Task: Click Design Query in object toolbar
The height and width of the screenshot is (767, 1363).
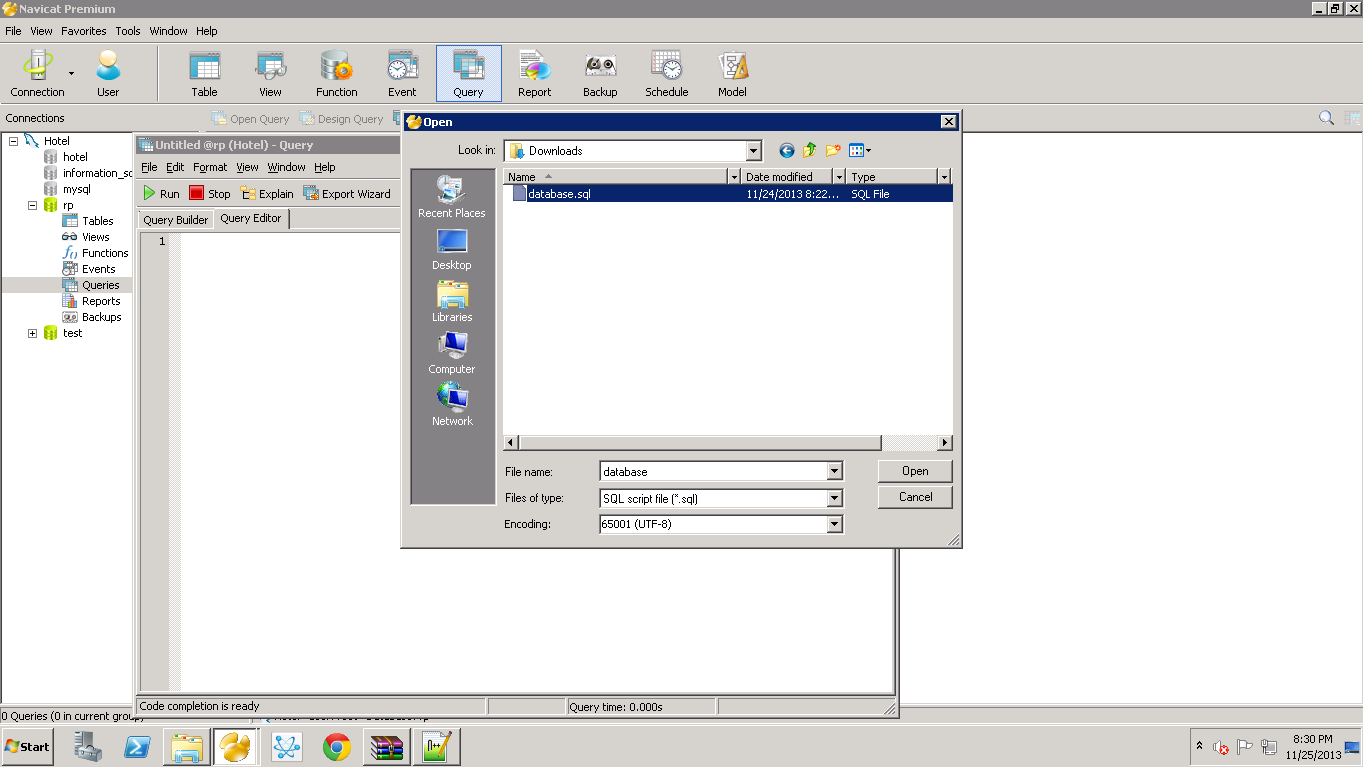Action: tap(341, 119)
